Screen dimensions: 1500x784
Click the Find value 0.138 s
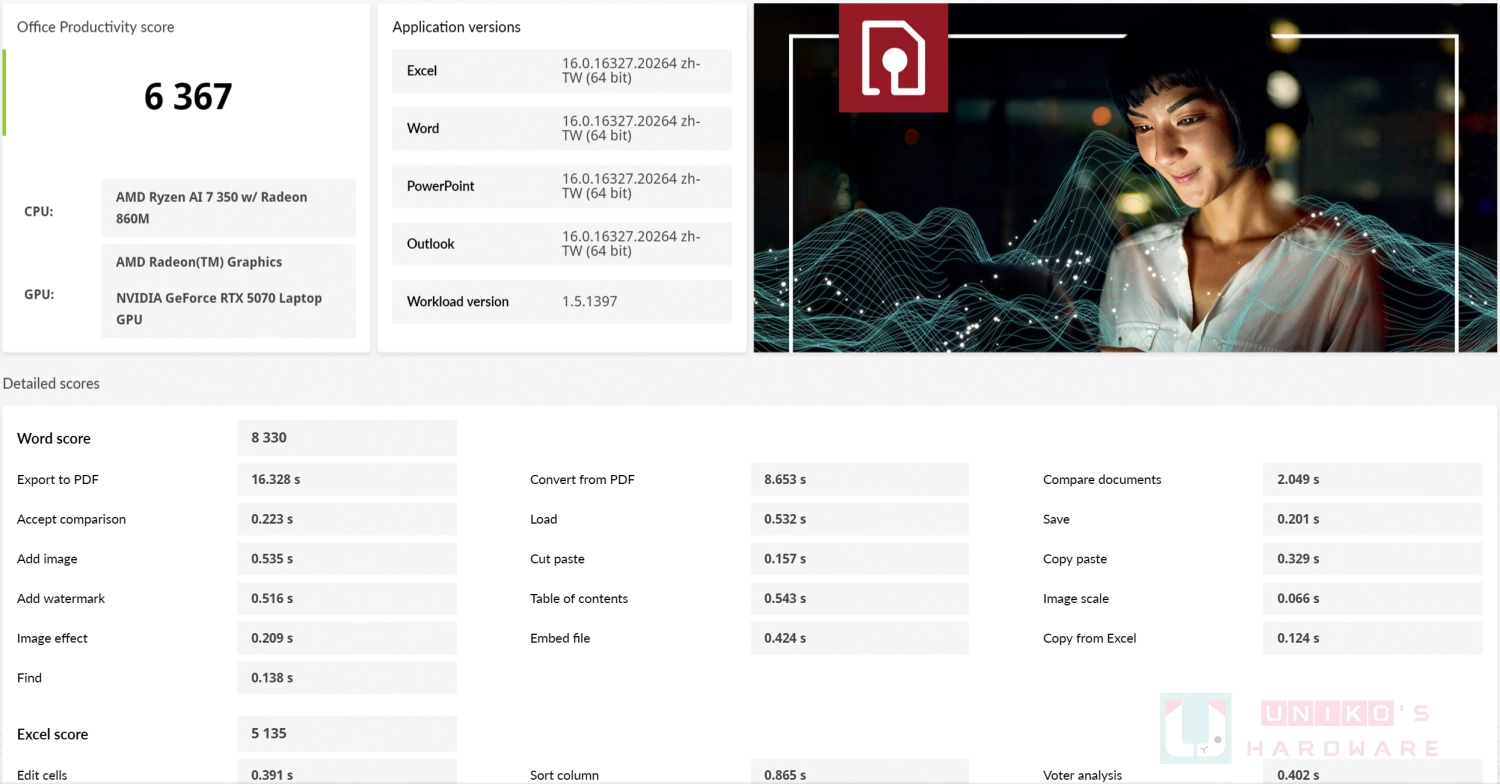[347, 678]
